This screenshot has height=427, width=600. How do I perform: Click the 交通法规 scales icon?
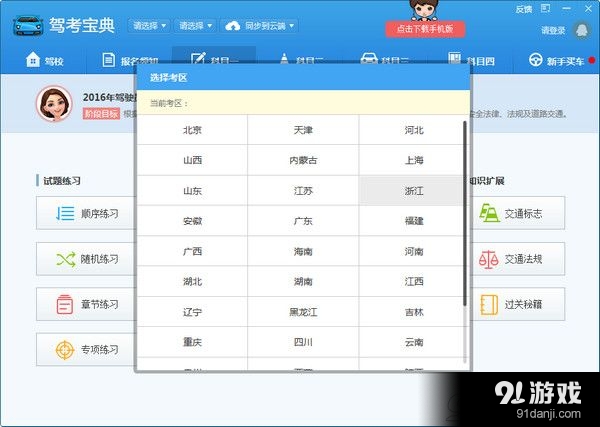coord(489,259)
